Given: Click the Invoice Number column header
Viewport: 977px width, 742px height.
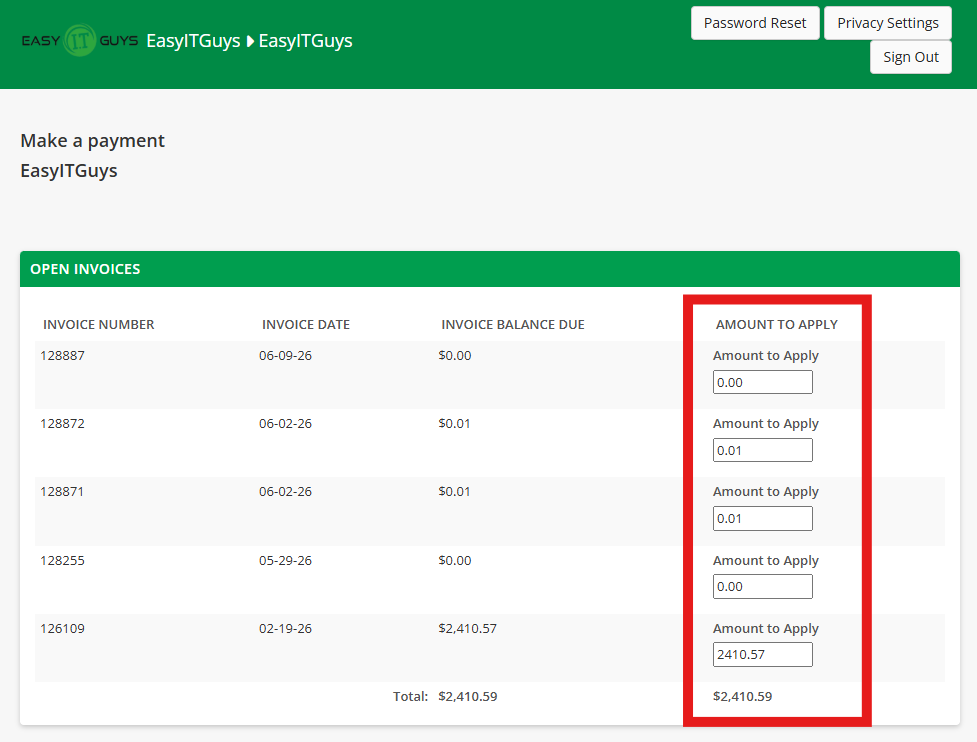Looking at the screenshot, I should click(x=98, y=325).
